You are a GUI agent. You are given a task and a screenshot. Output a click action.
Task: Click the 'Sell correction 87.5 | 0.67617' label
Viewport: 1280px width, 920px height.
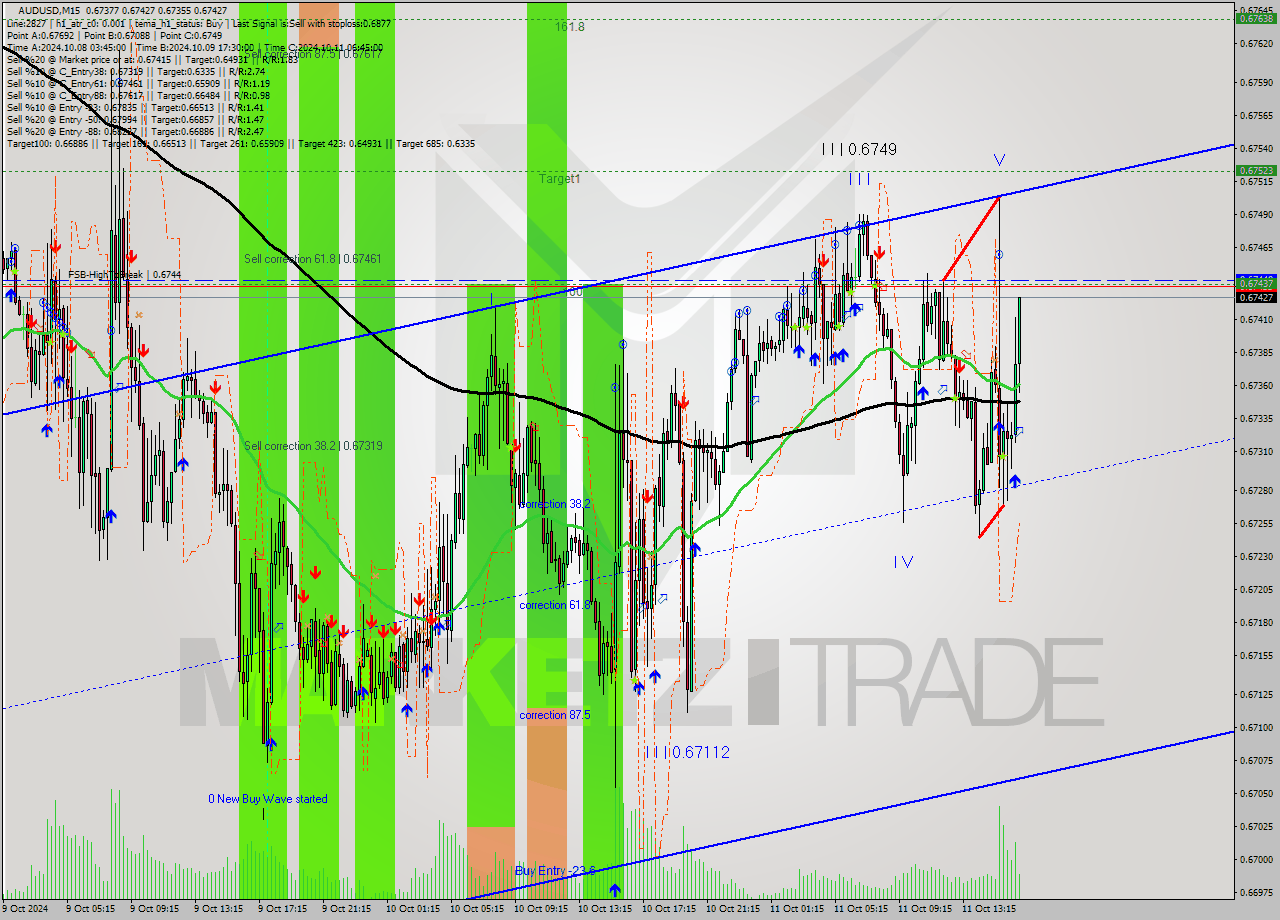313,54
